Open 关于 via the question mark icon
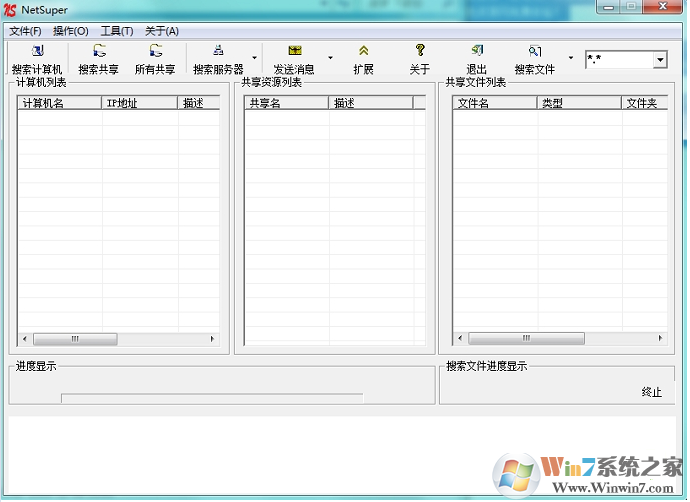This screenshot has height=502, width=690. pyautogui.click(x=420, y=50)
